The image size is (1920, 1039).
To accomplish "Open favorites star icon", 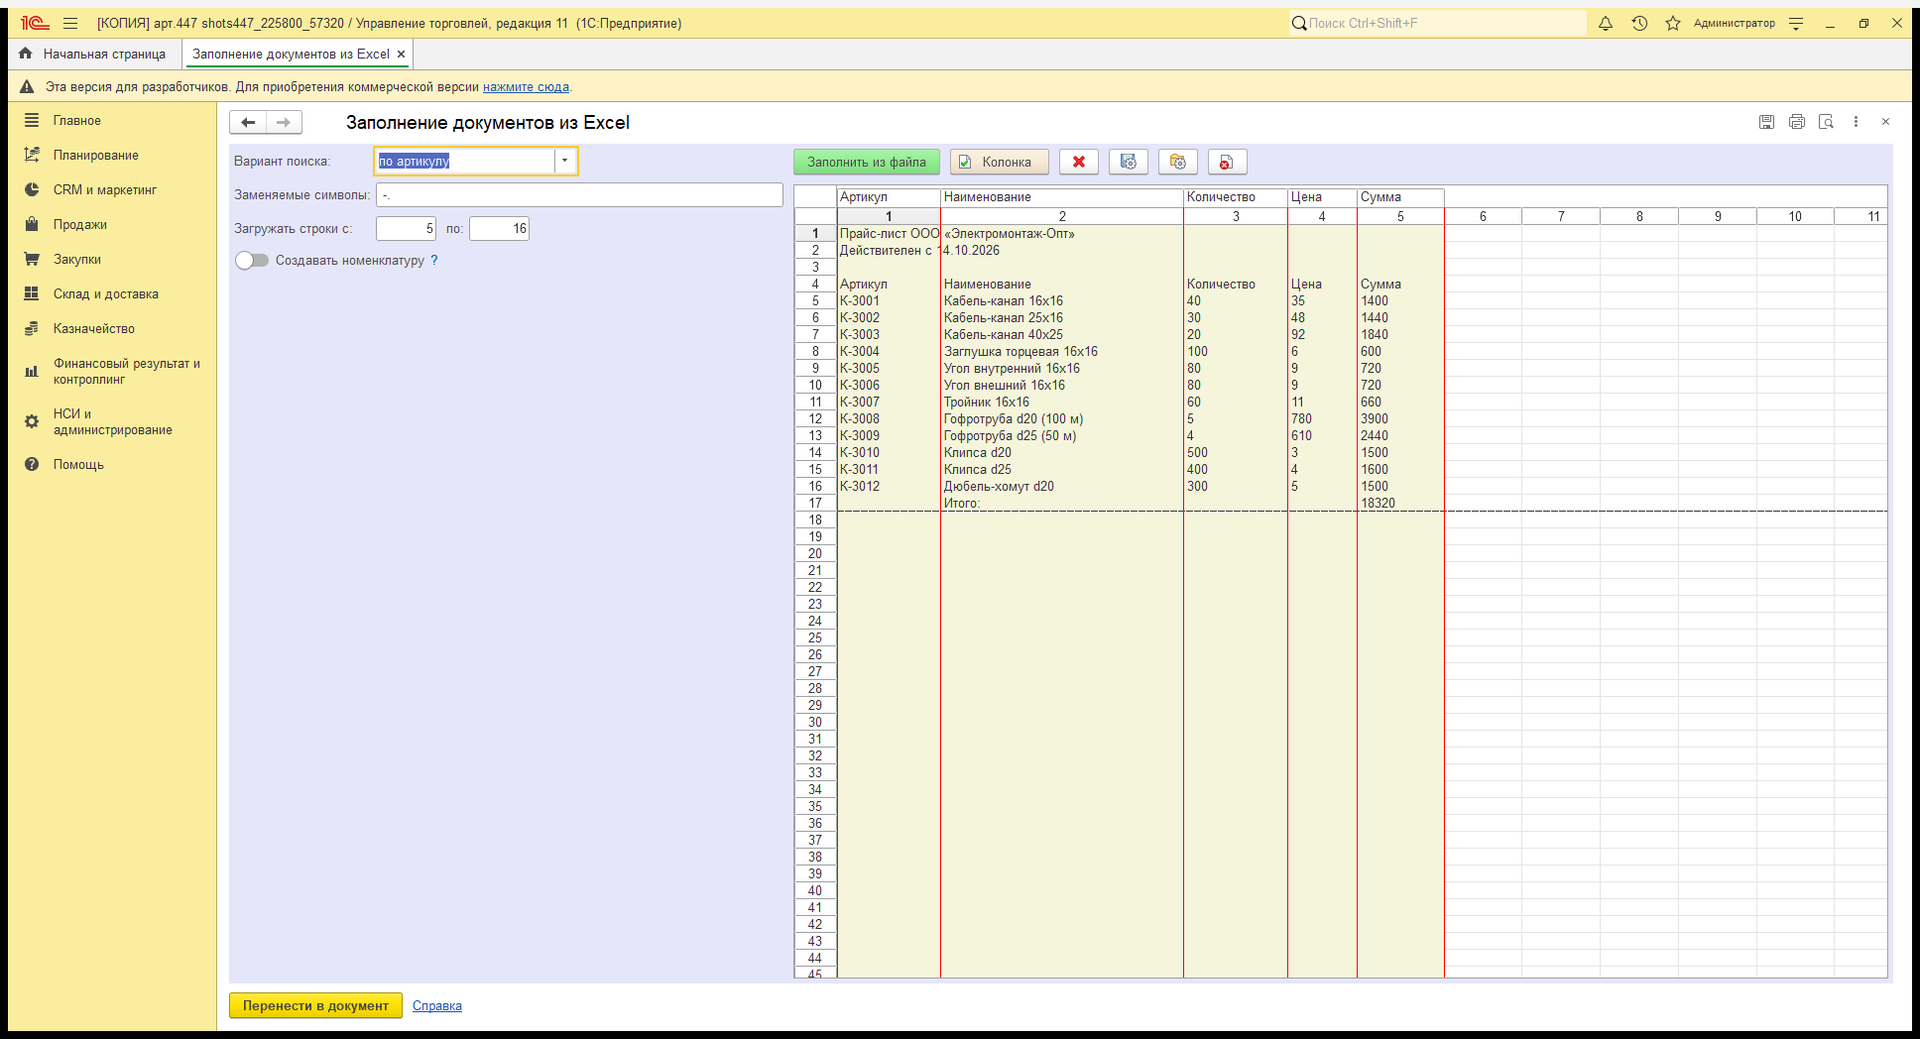I will tap(1673, 23).
